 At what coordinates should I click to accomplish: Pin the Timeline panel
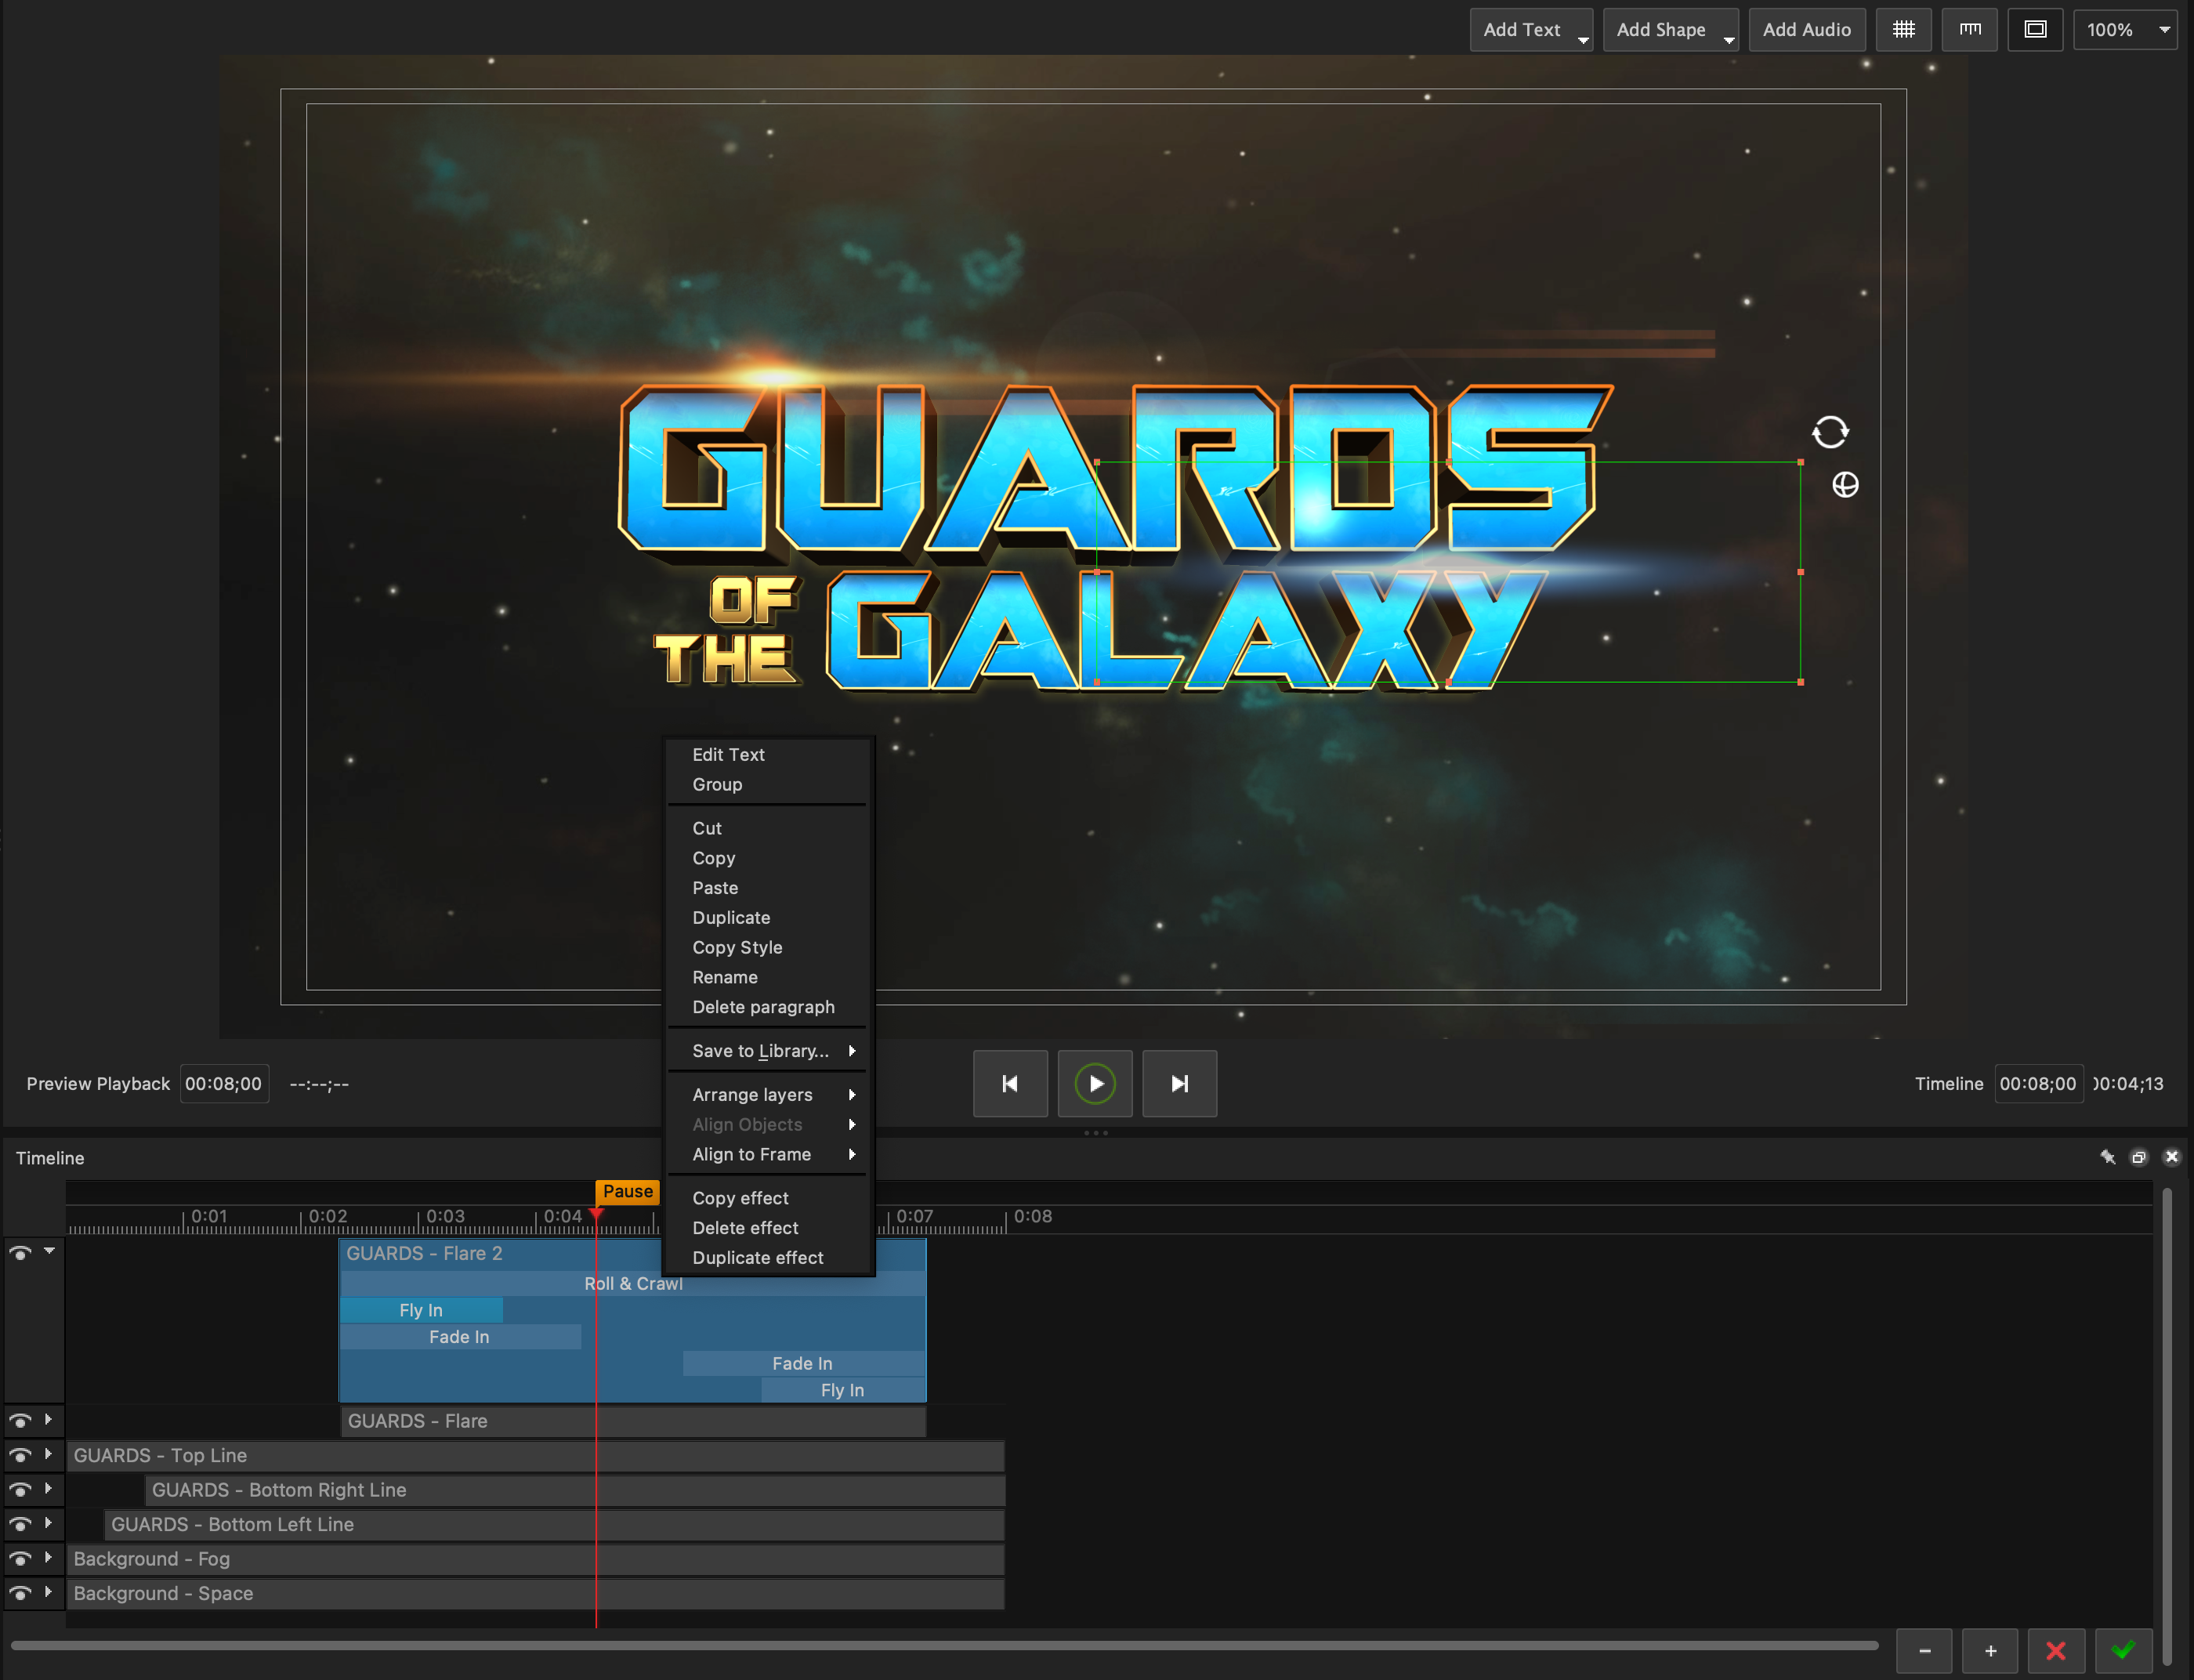(x=2107, y=1157)
